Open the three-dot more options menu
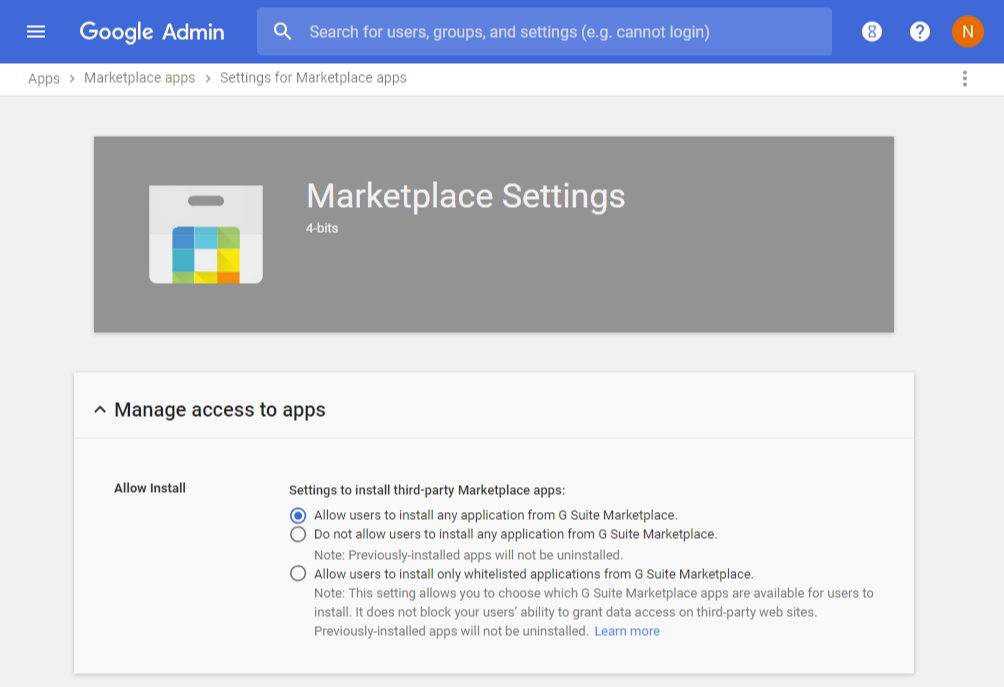 coord(964,79)
